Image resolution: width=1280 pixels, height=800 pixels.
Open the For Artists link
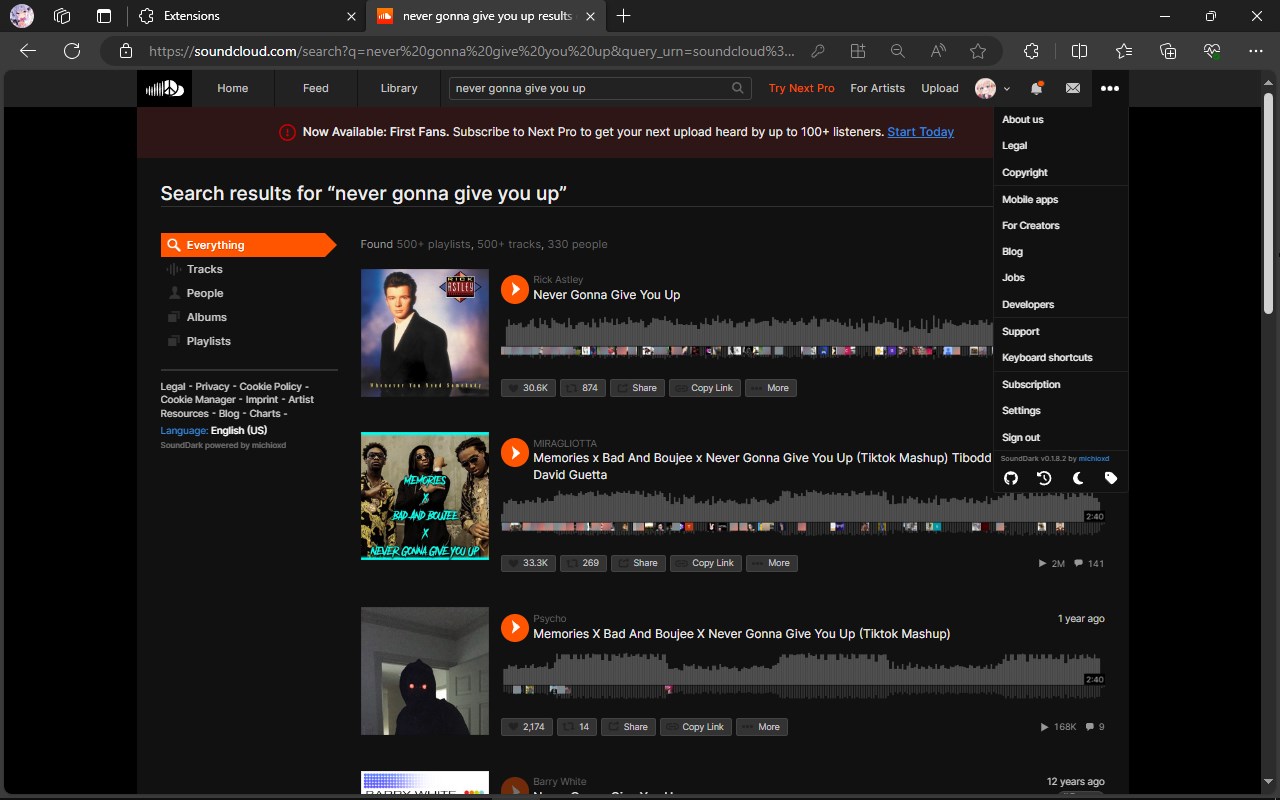(877, 88)
